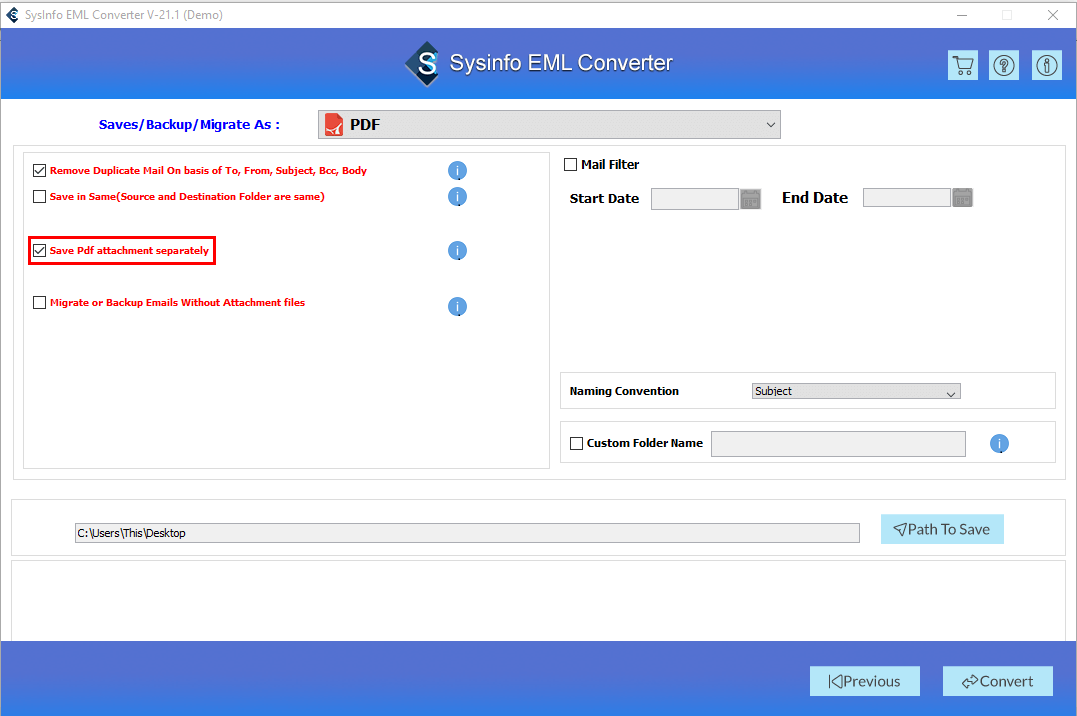Close the EML Converter window
1077x716 pixels.
tap(1052, 14)
